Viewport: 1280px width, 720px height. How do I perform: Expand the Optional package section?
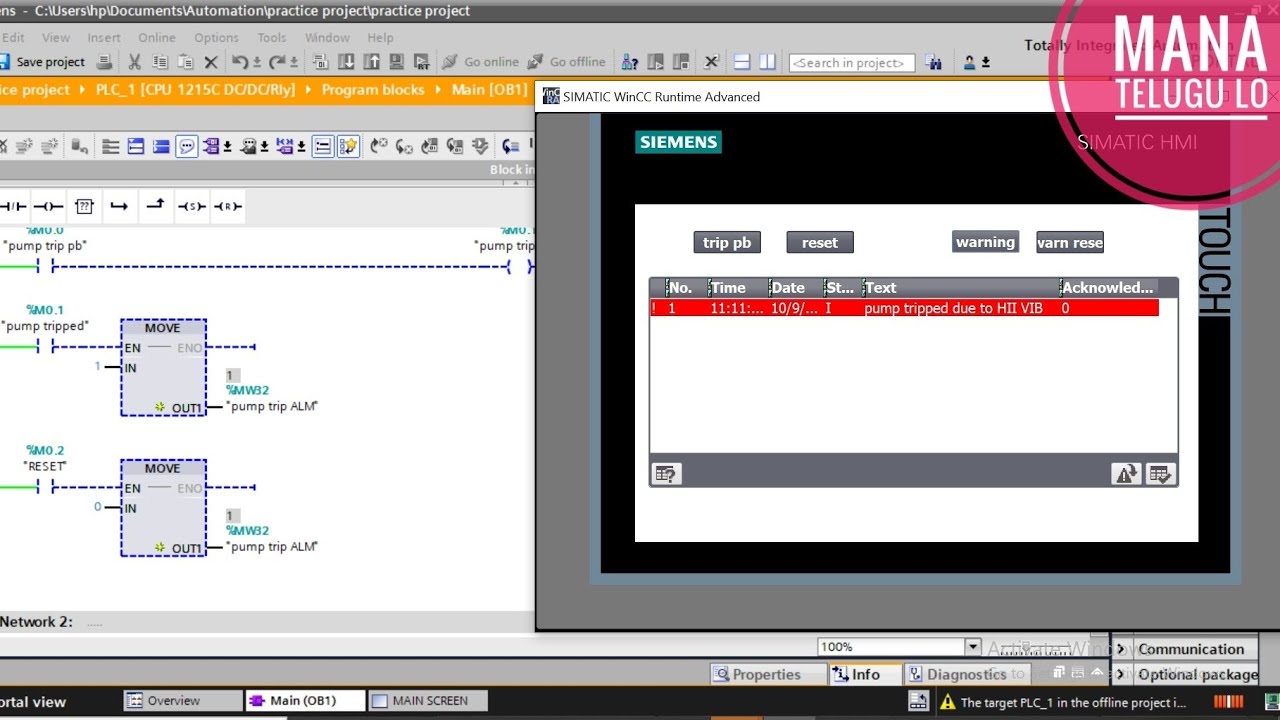pos(1186,674)
